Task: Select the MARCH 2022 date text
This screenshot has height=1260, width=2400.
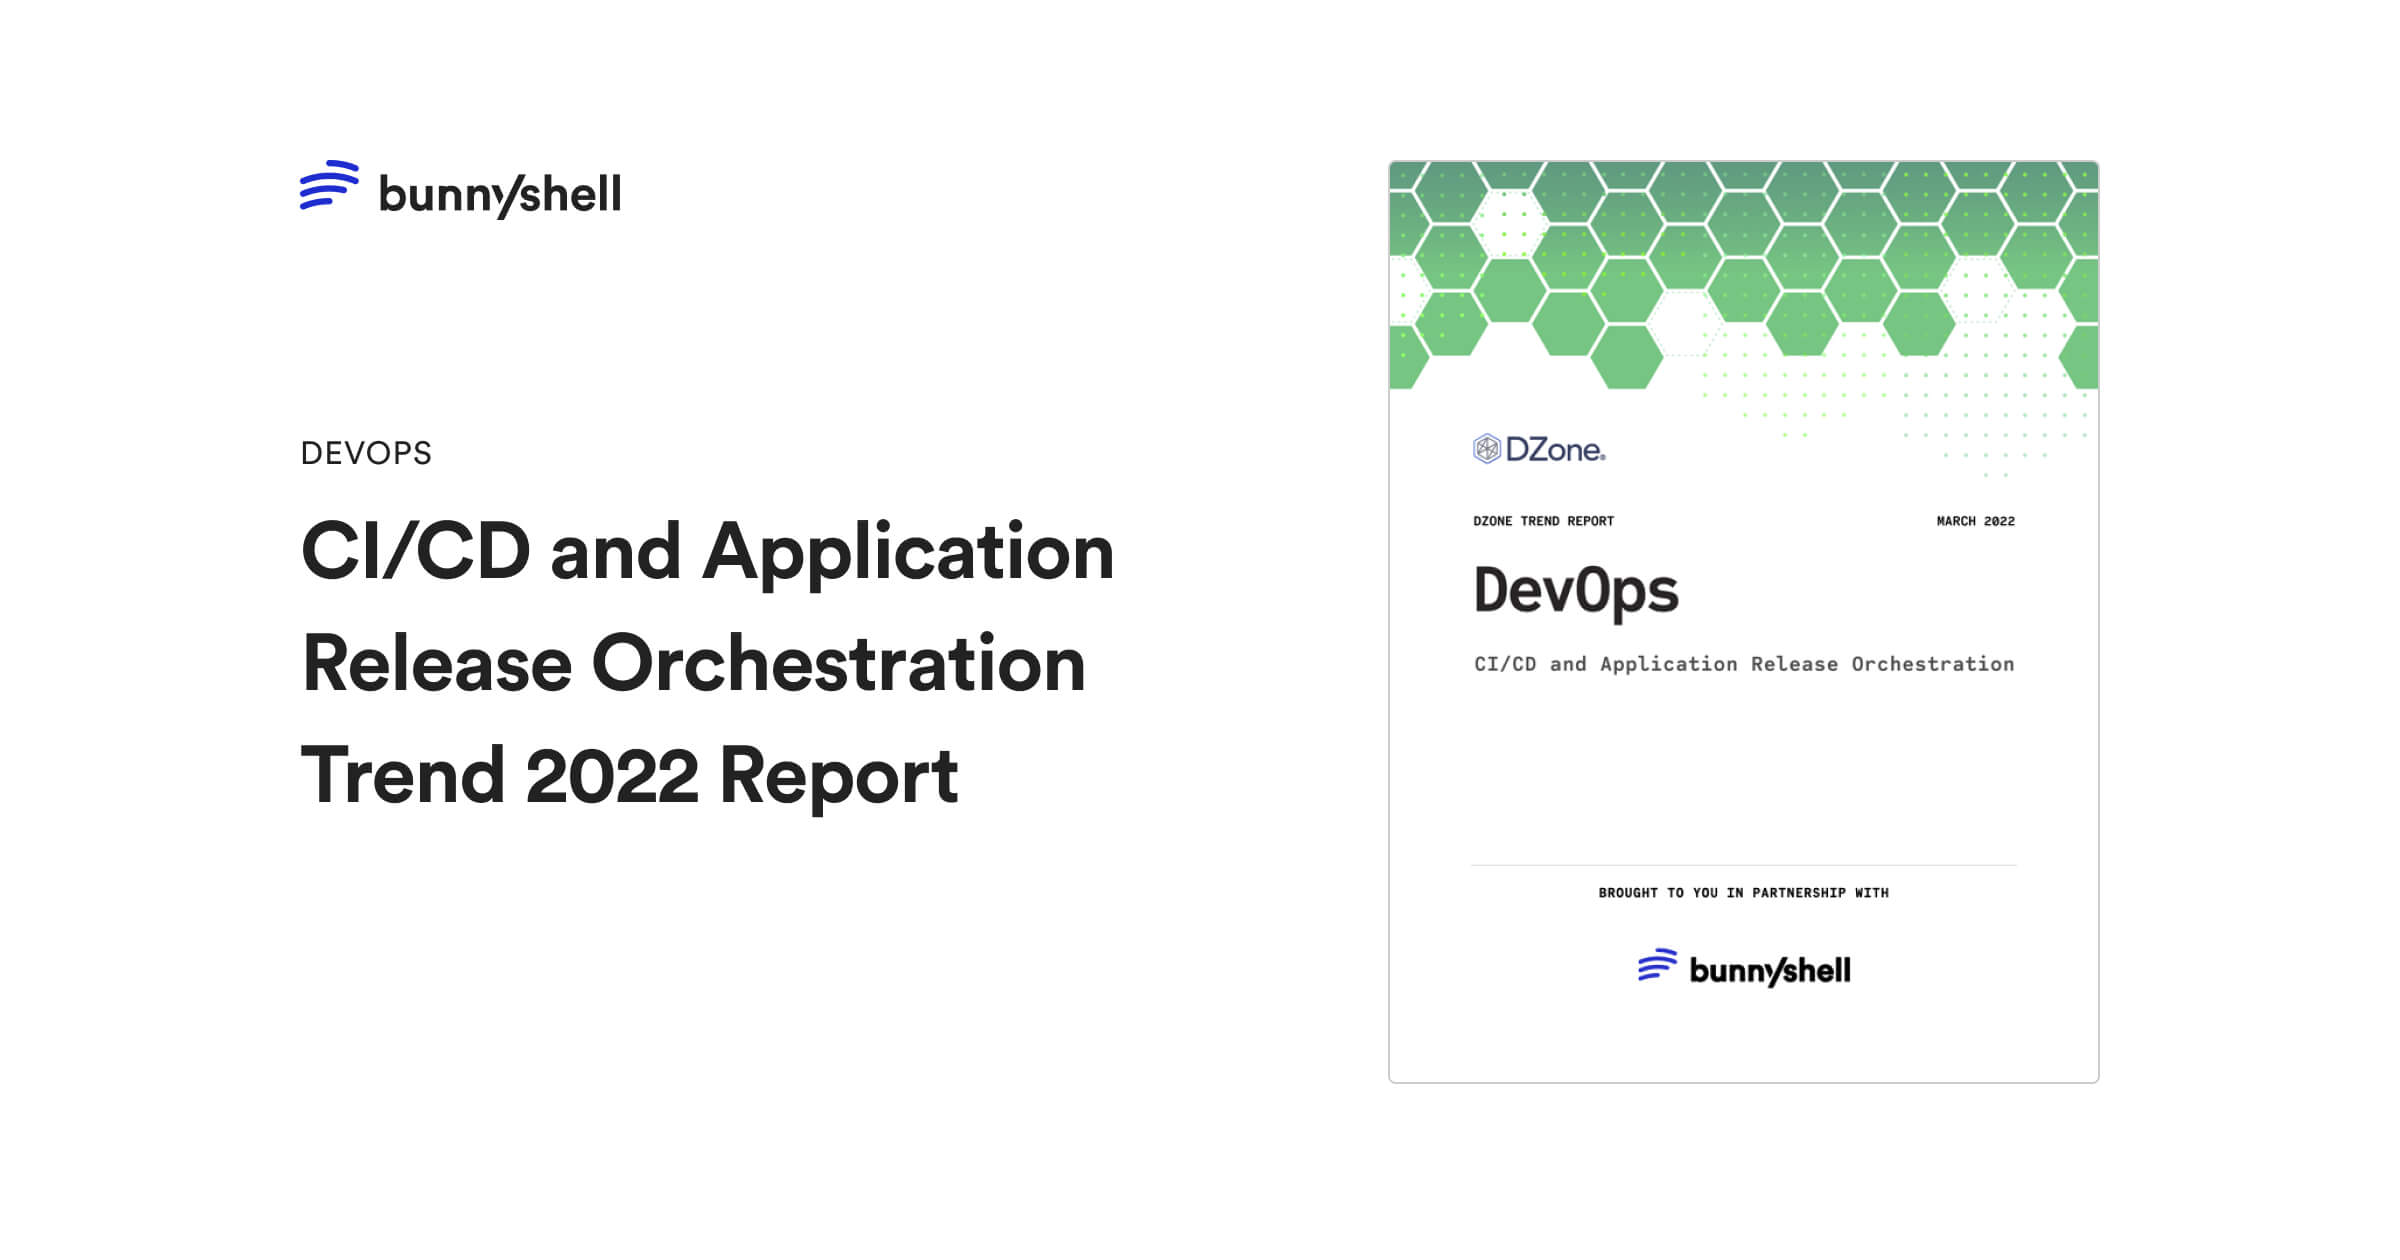Action: 1977,521
